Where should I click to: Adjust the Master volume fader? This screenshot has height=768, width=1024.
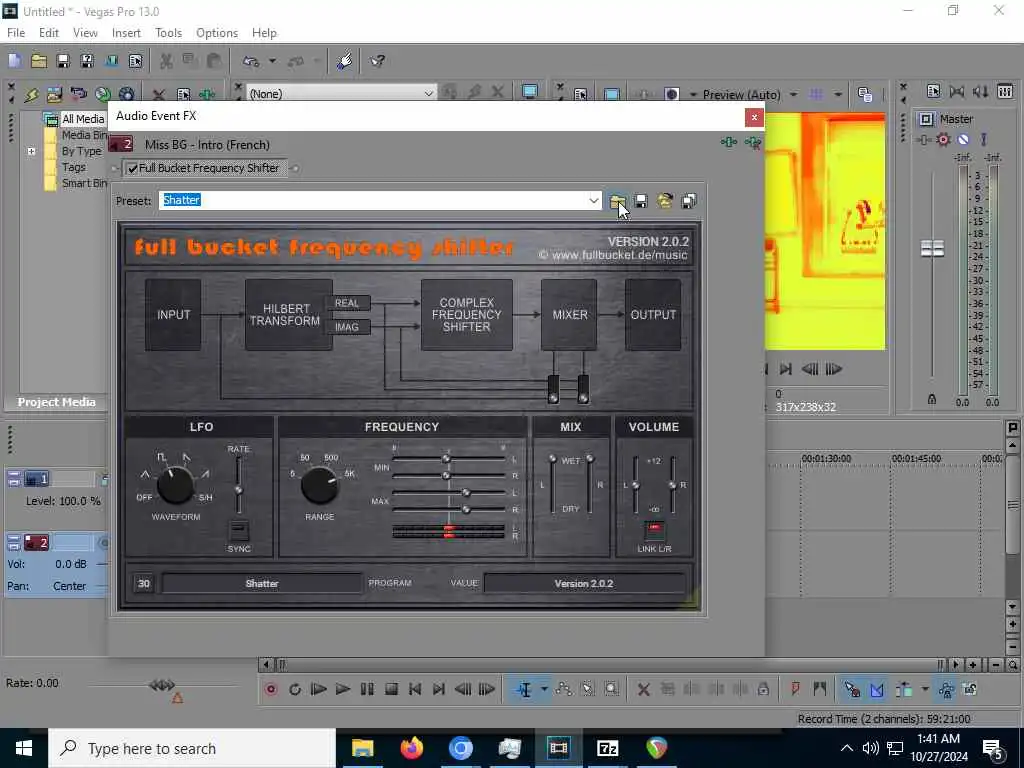pos(932,249)
